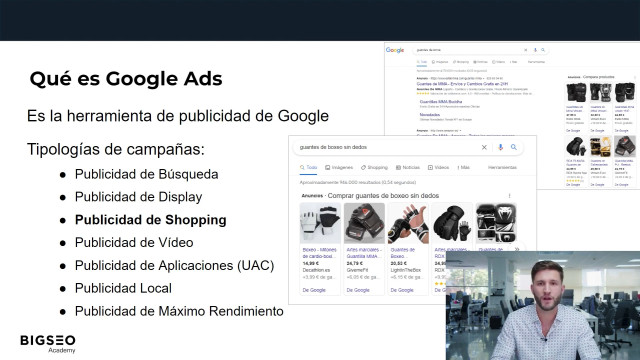Open the three-dot menu beside 'Comprar guantes de boxeo'

(x=509, y=196)
